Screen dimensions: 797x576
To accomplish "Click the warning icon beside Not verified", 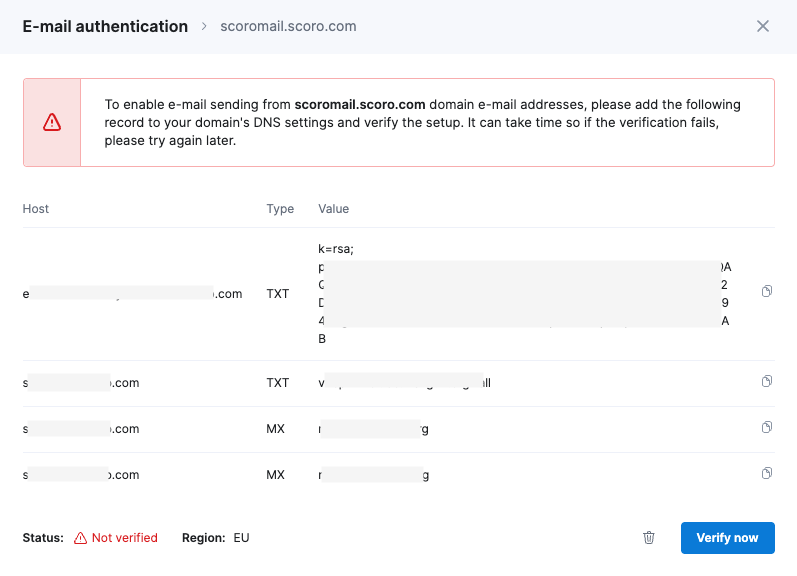I will tap(80, 538).
